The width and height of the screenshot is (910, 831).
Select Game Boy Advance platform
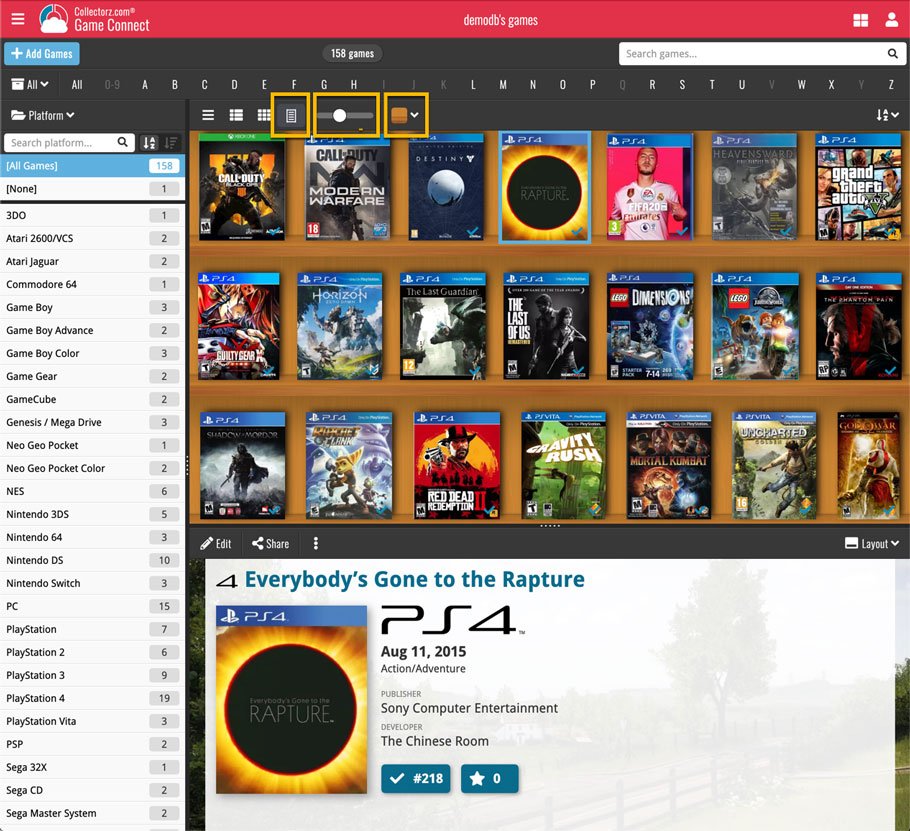click(92, 330)
